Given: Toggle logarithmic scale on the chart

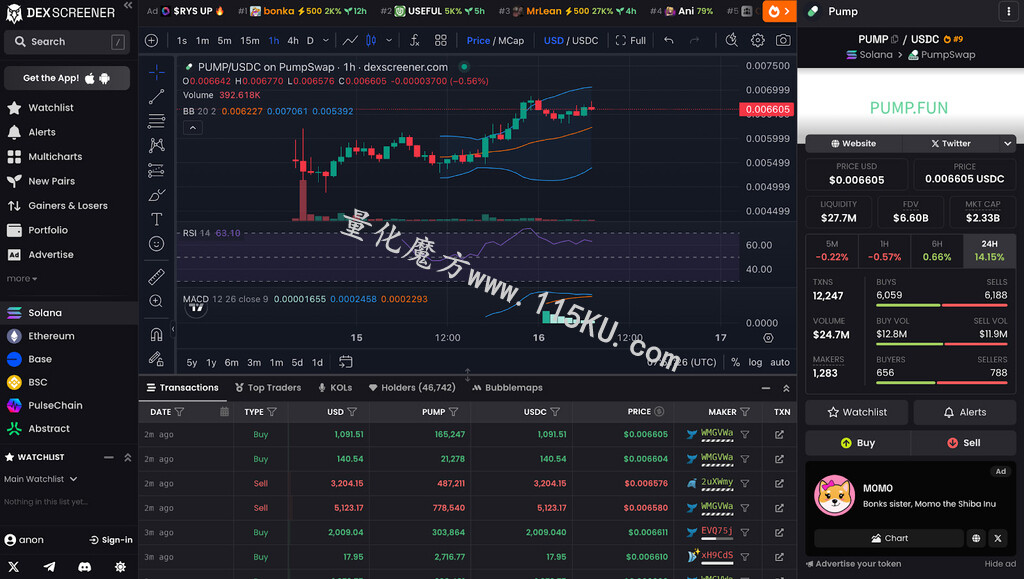Looking at the screenshot, I should (755, 362).
